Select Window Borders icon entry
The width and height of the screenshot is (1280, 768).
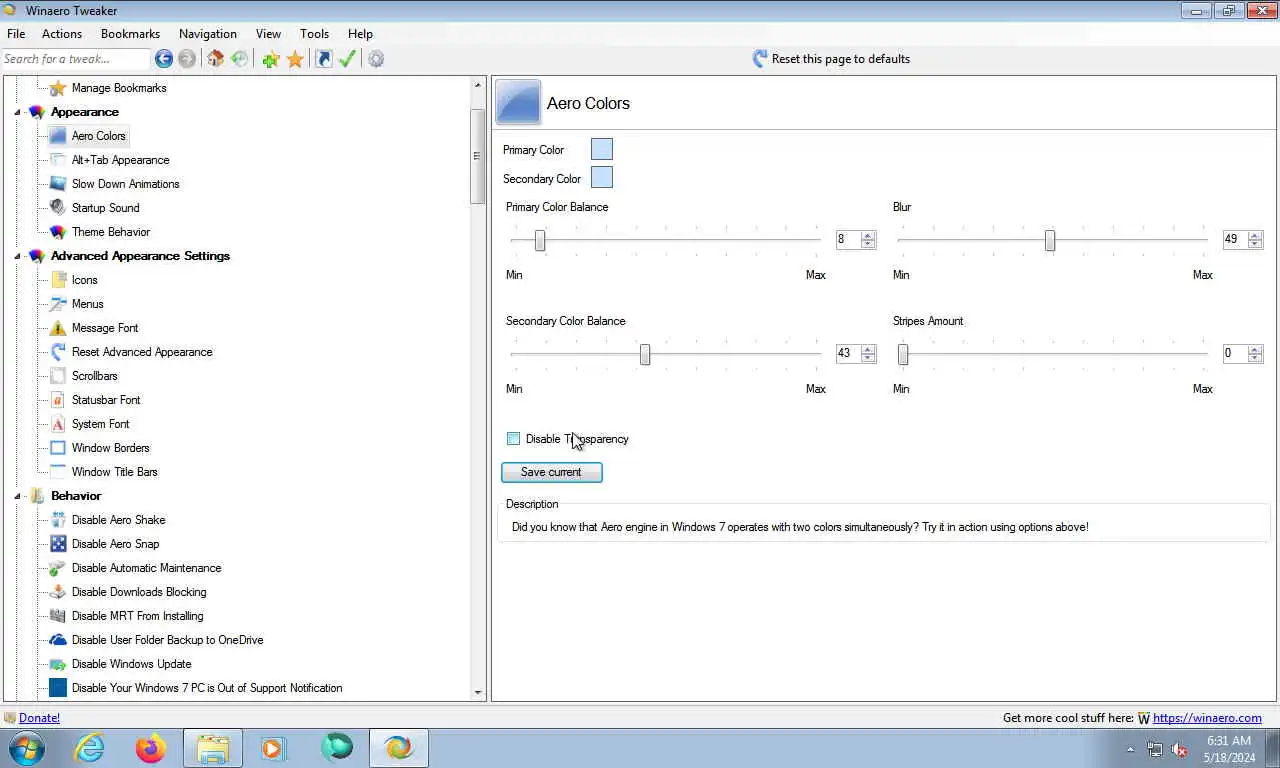(x=58, y=448)
